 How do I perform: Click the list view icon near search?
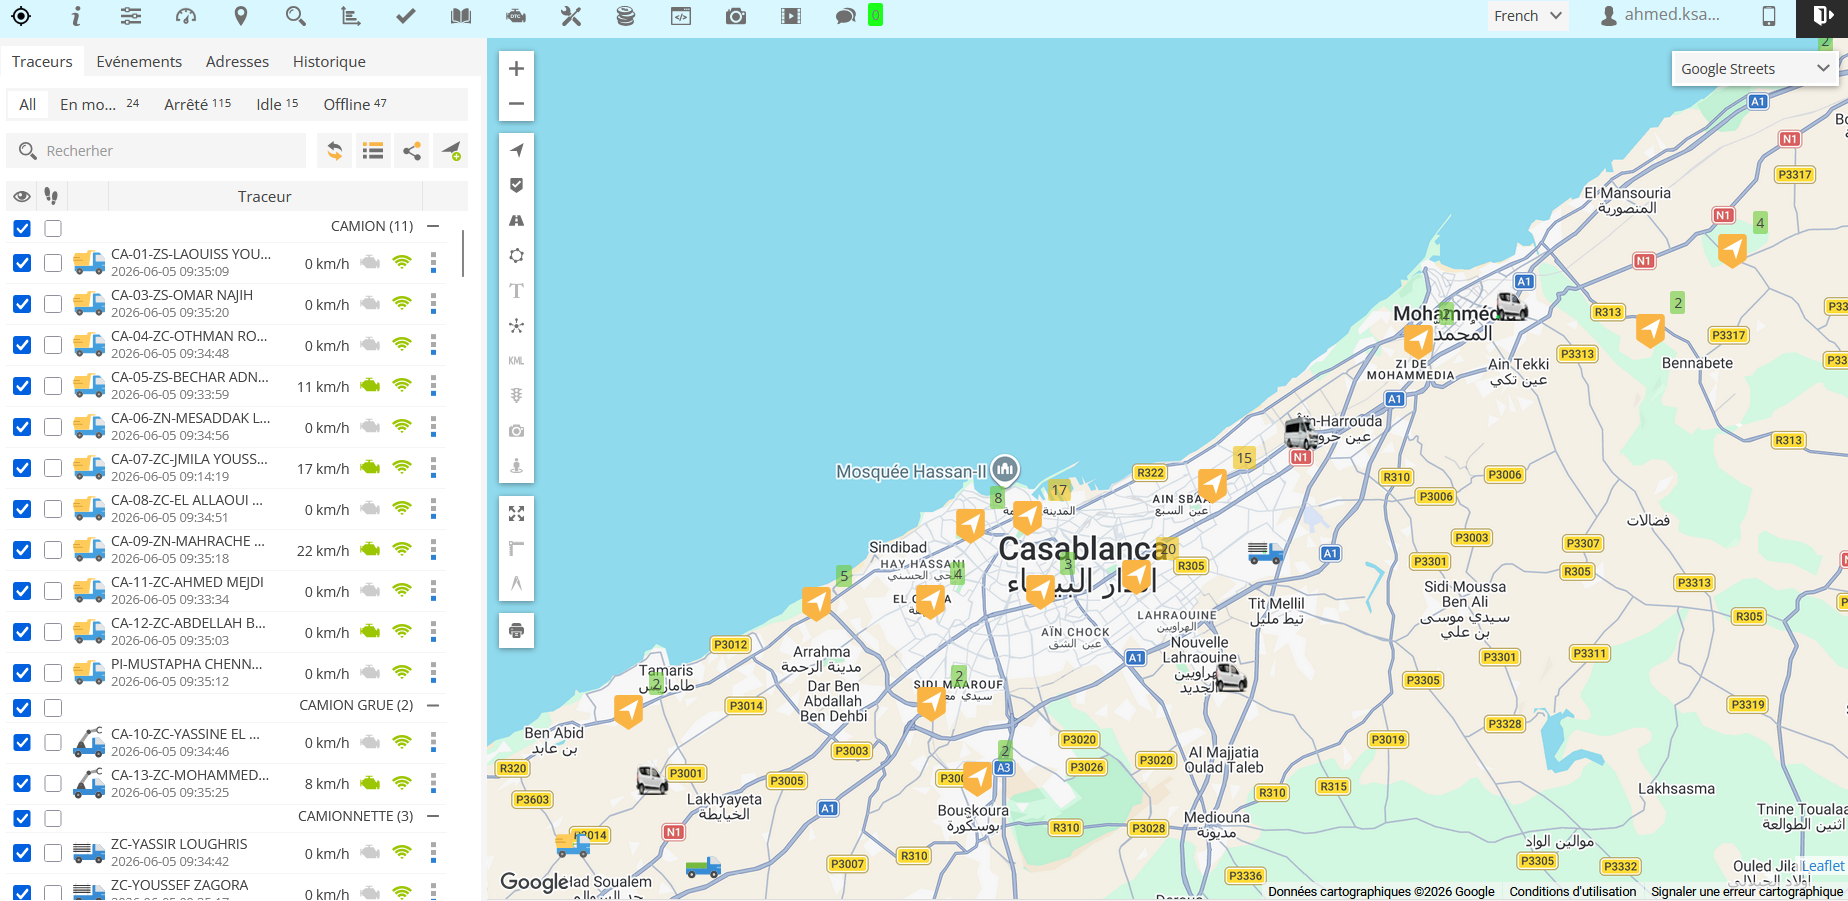point(373,151)
